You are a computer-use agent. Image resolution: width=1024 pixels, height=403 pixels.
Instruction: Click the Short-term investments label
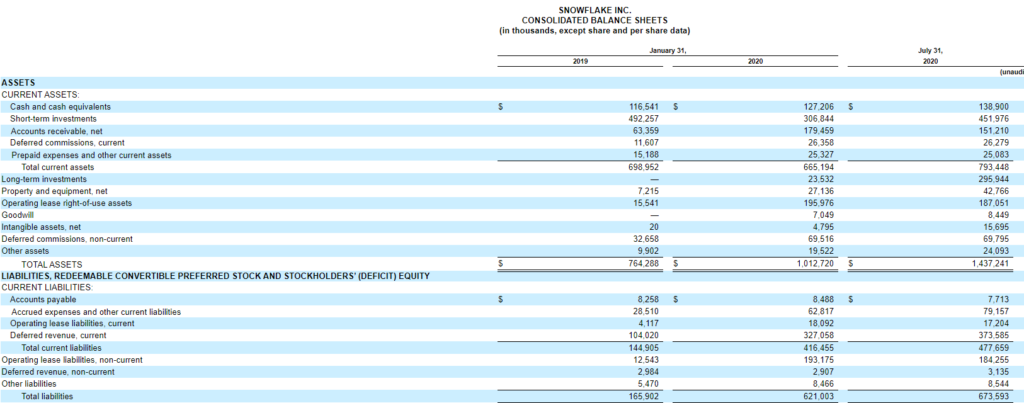click(x=54, y=118)
